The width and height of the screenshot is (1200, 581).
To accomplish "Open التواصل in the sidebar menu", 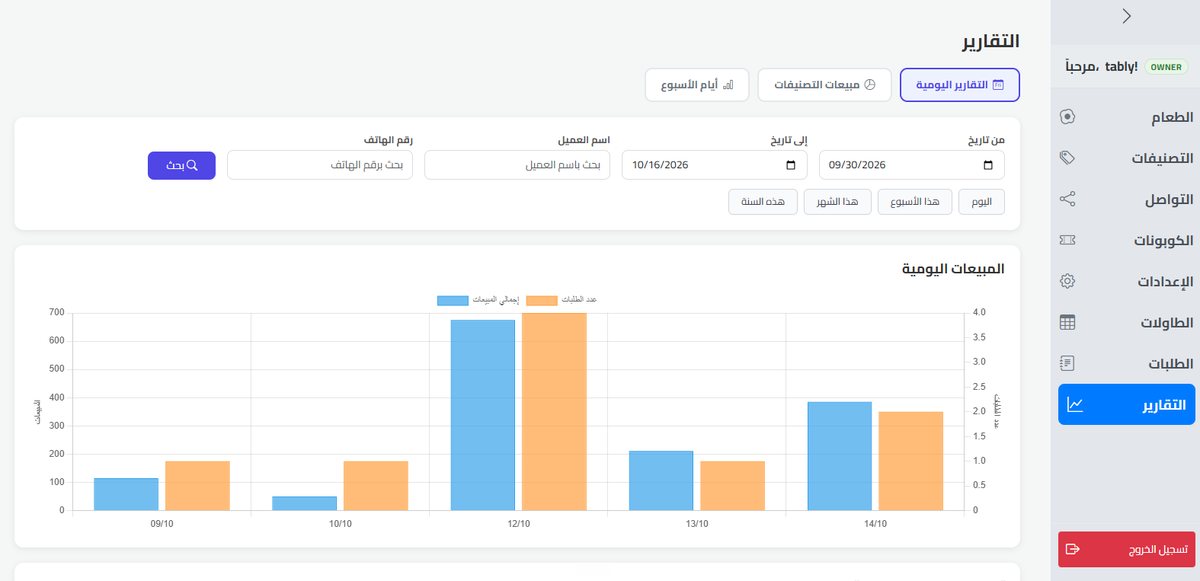I will click(1126, 199).
